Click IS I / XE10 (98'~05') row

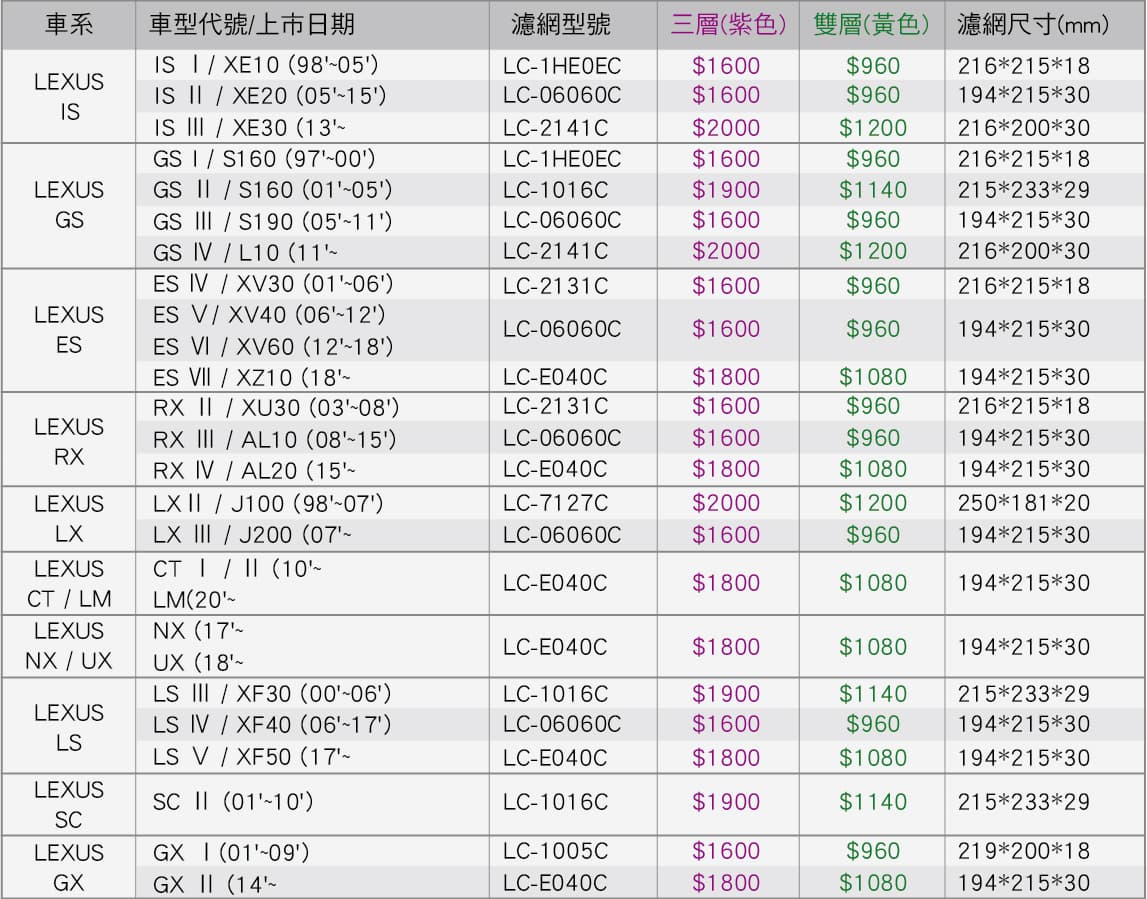coord(640,65)
